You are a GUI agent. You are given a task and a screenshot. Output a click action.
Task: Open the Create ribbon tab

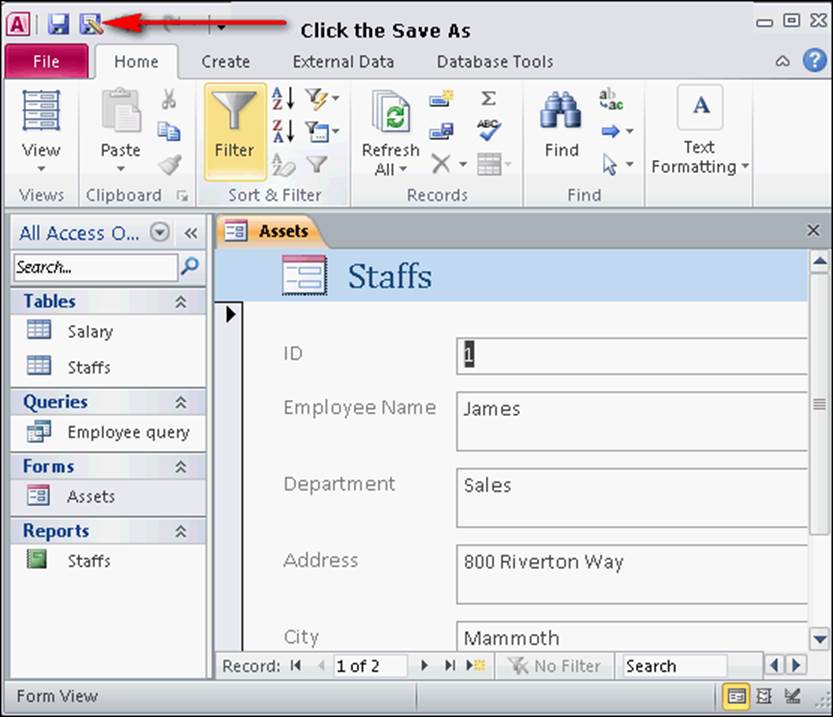pos(225,61)
